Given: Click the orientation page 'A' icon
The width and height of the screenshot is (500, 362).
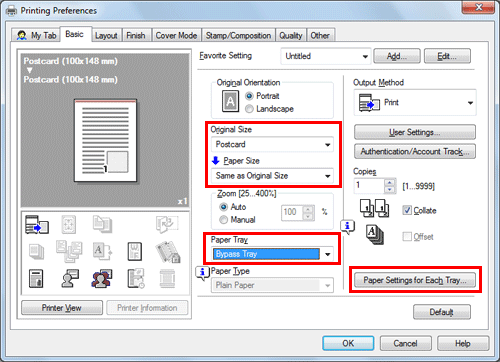Looking at the screenshot, I should (230, 101).
